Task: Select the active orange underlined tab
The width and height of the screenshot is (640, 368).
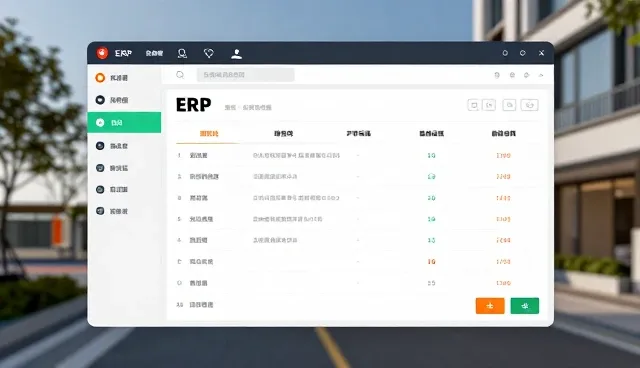Action: pyautogui.click(x=209, y=133)
